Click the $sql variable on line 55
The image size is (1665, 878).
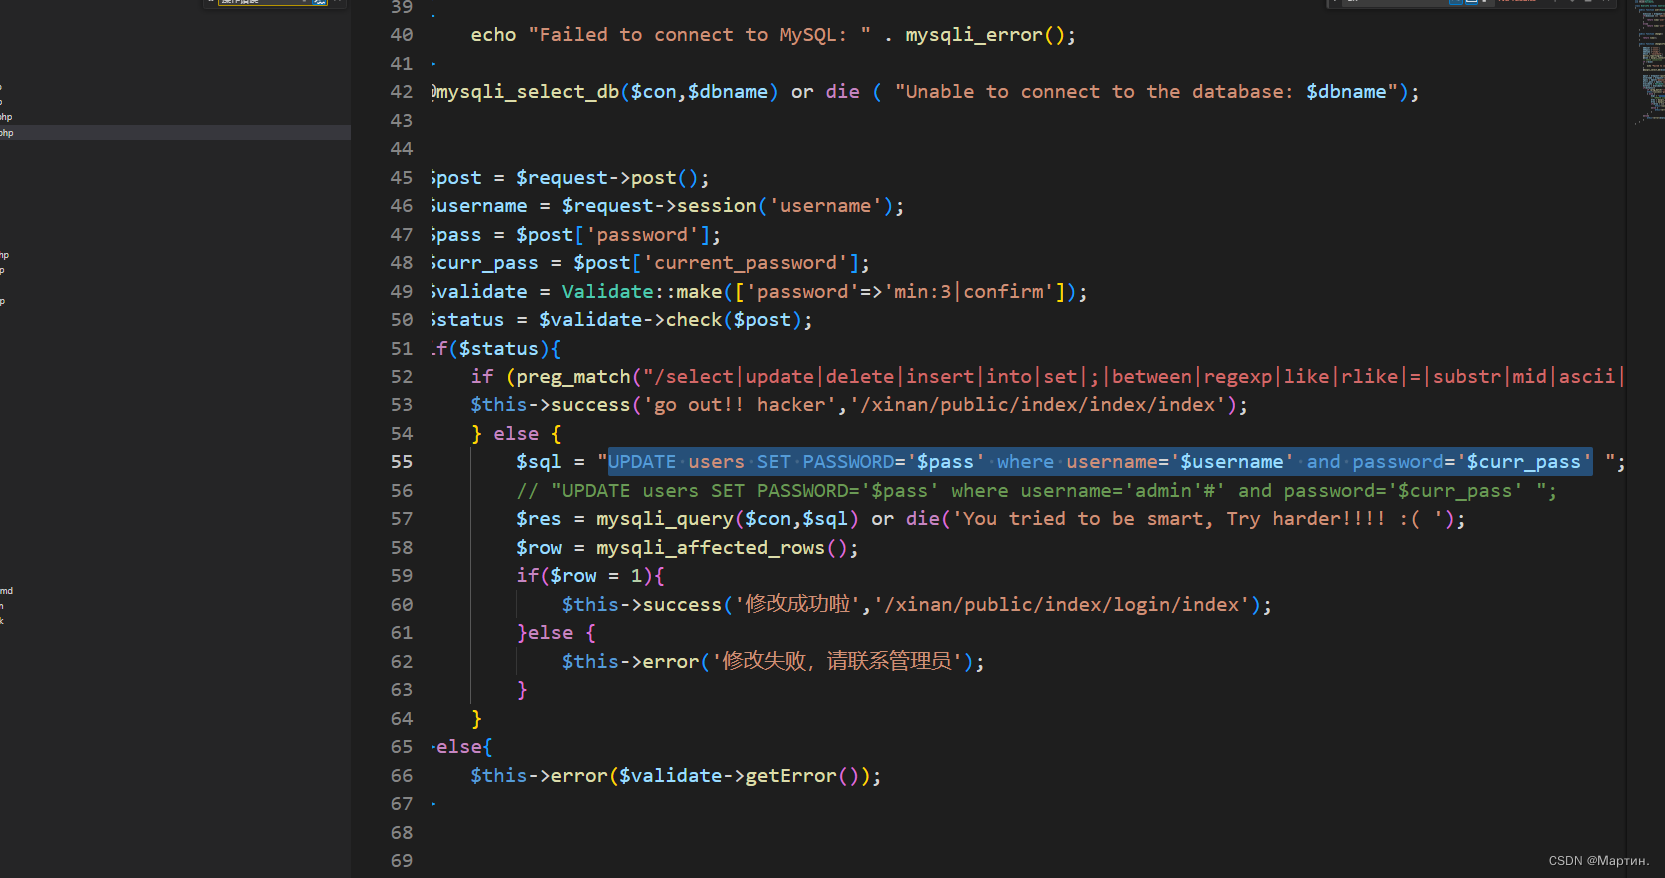[538, 462]
